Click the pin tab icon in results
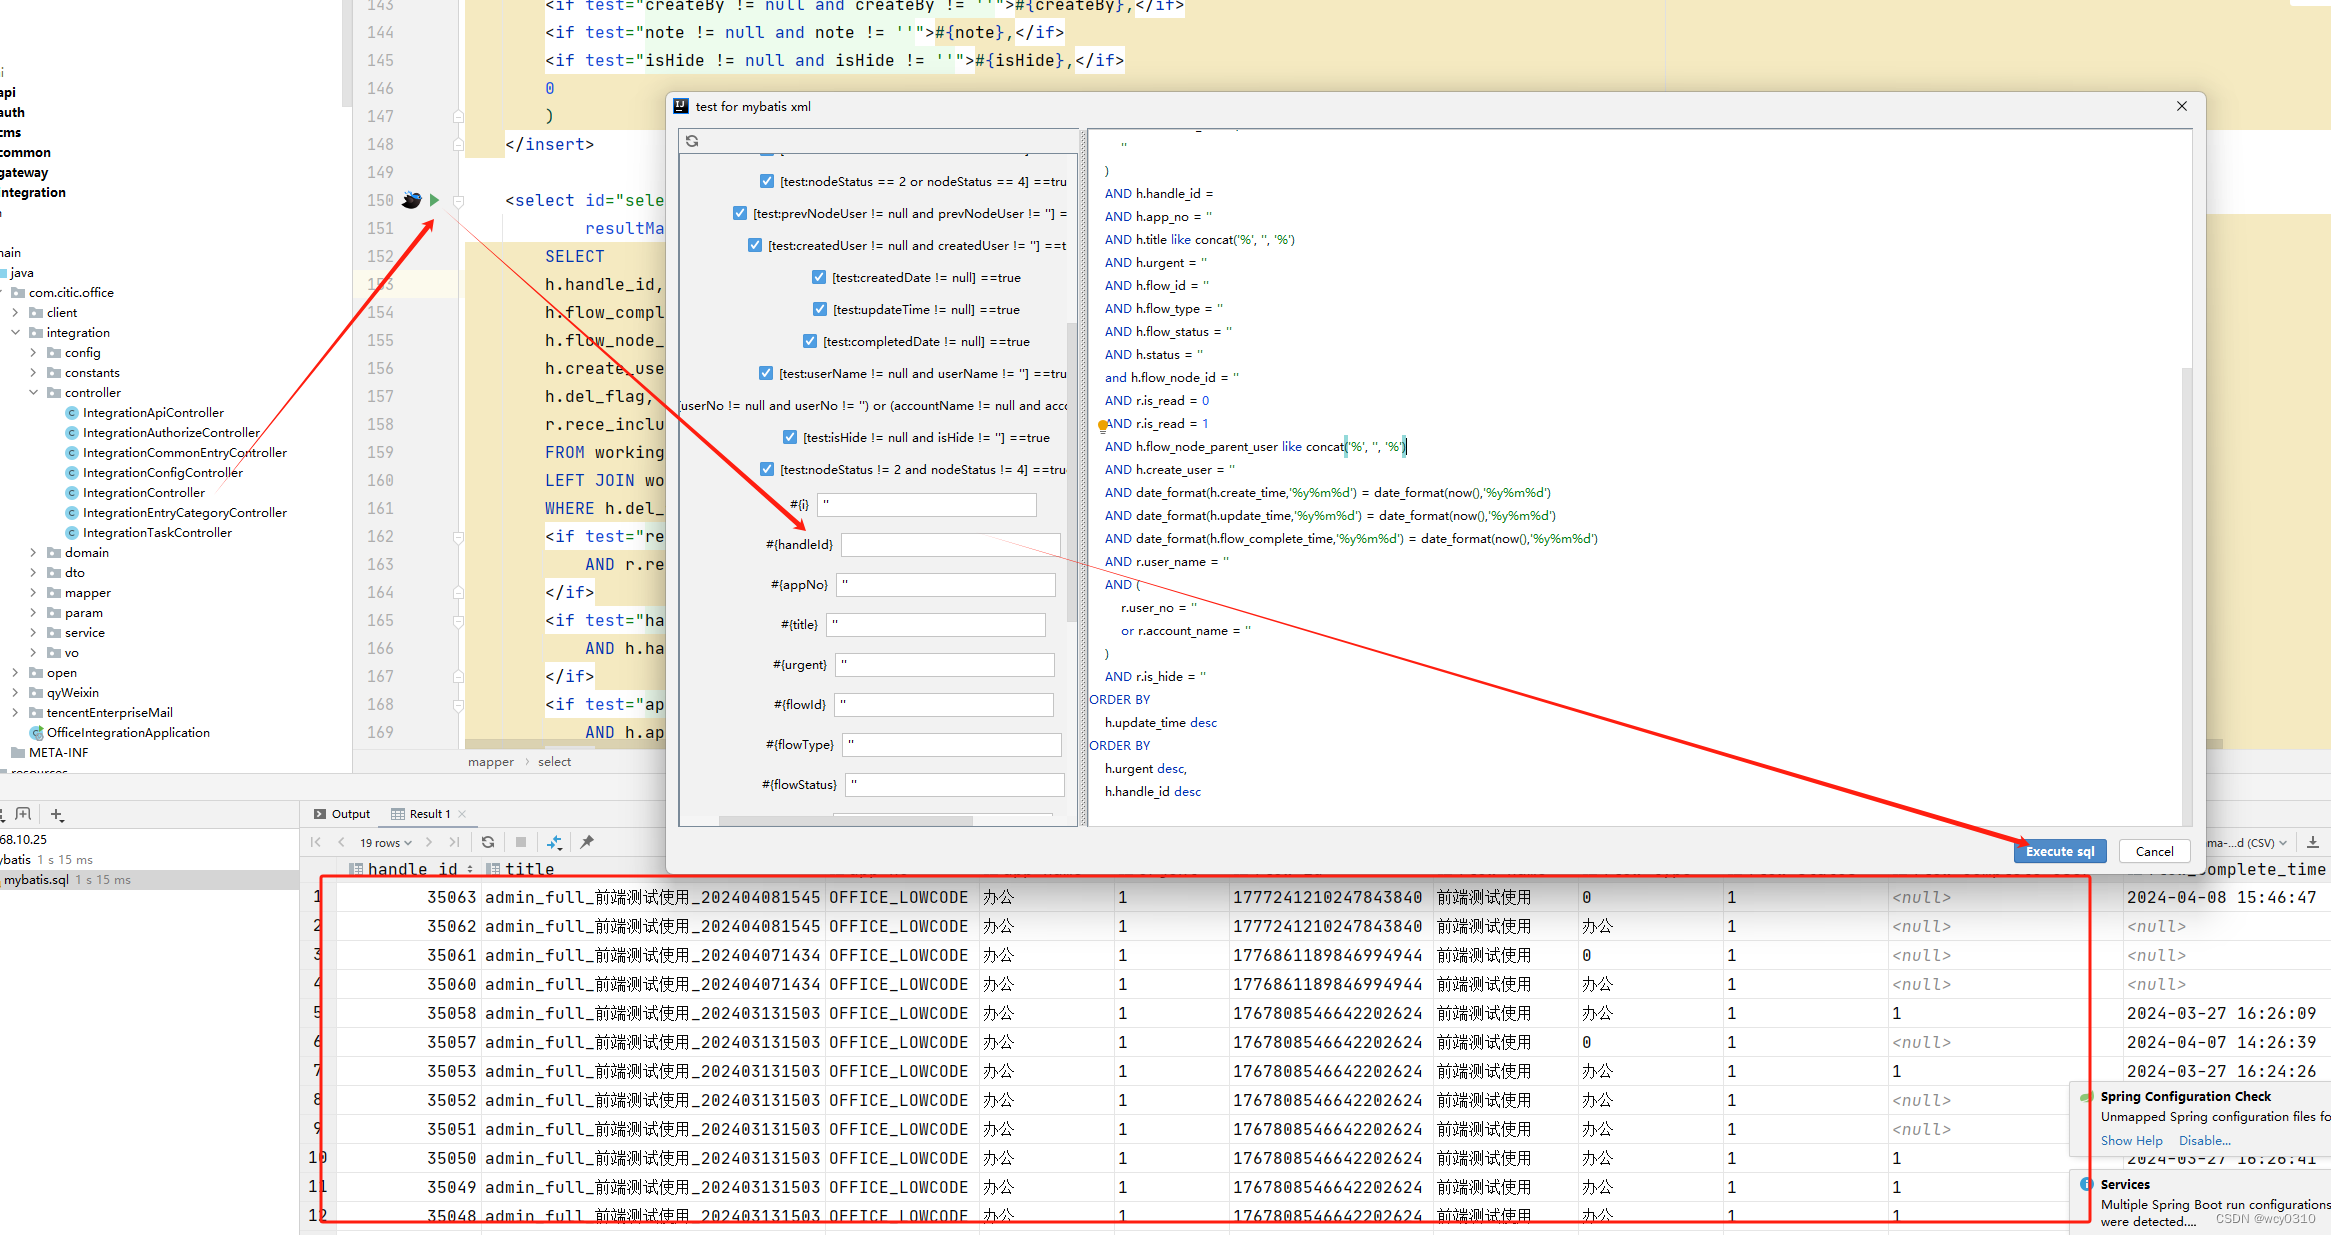 point(587,842)
